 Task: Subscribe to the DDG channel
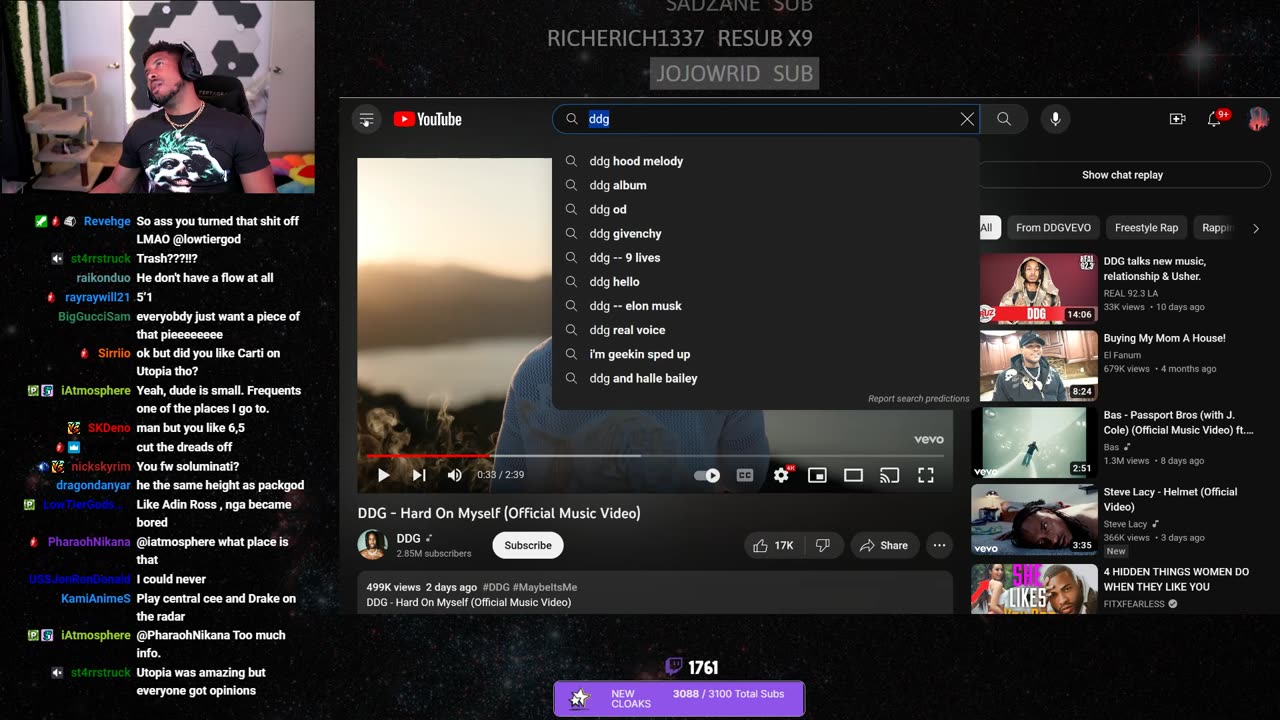[x=528, y=545]
